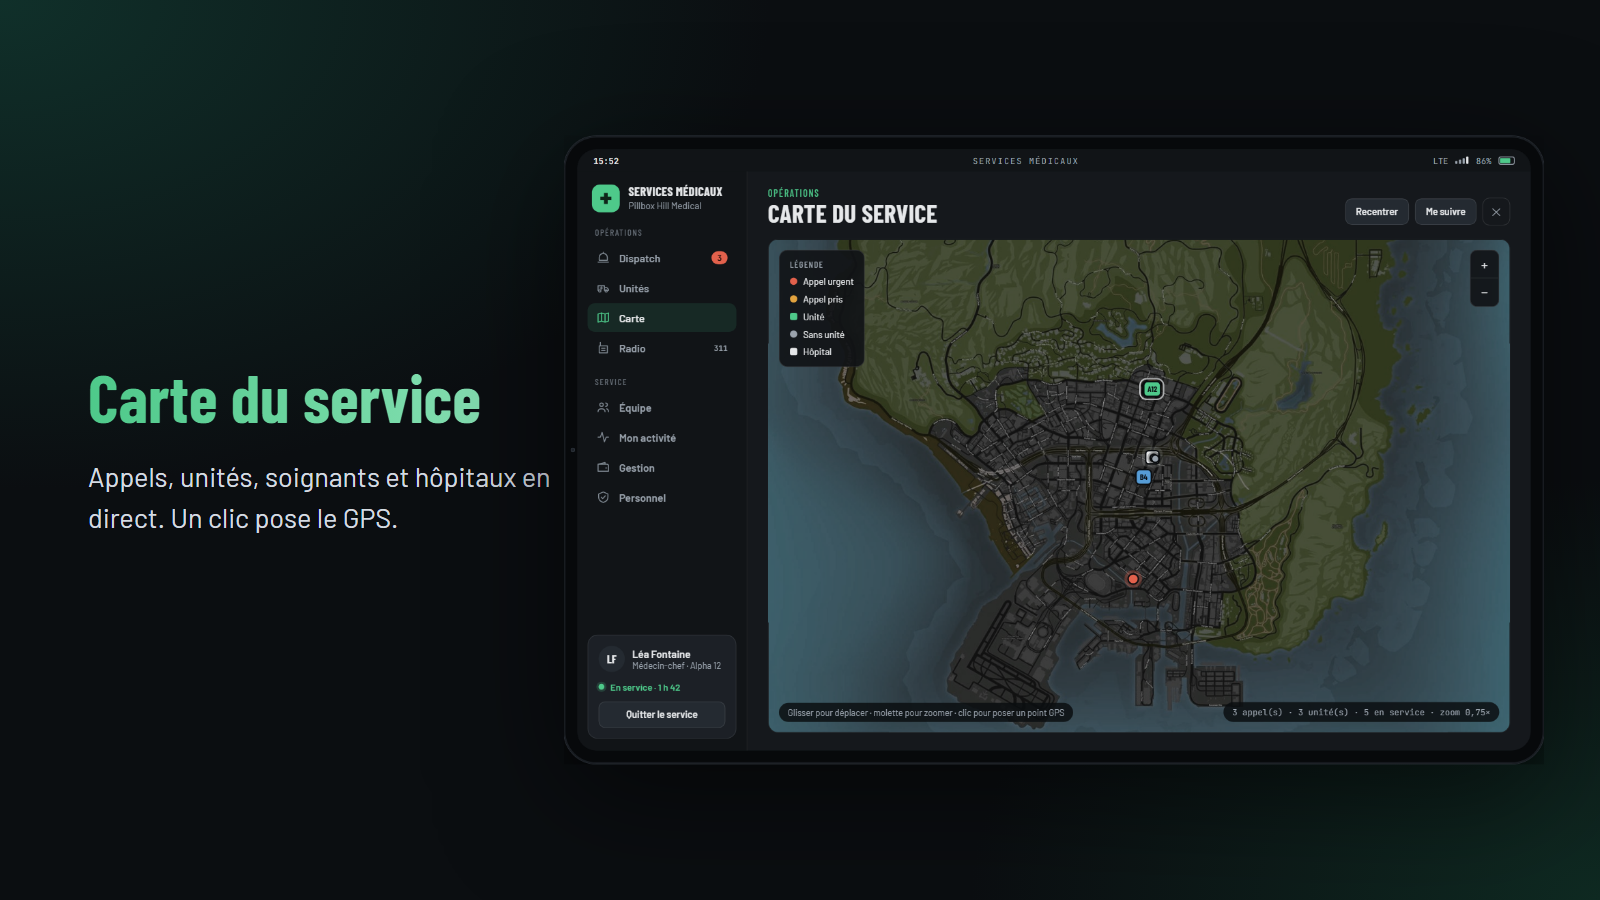Select the A12 unit marker on map

[x=1152, y=389]
